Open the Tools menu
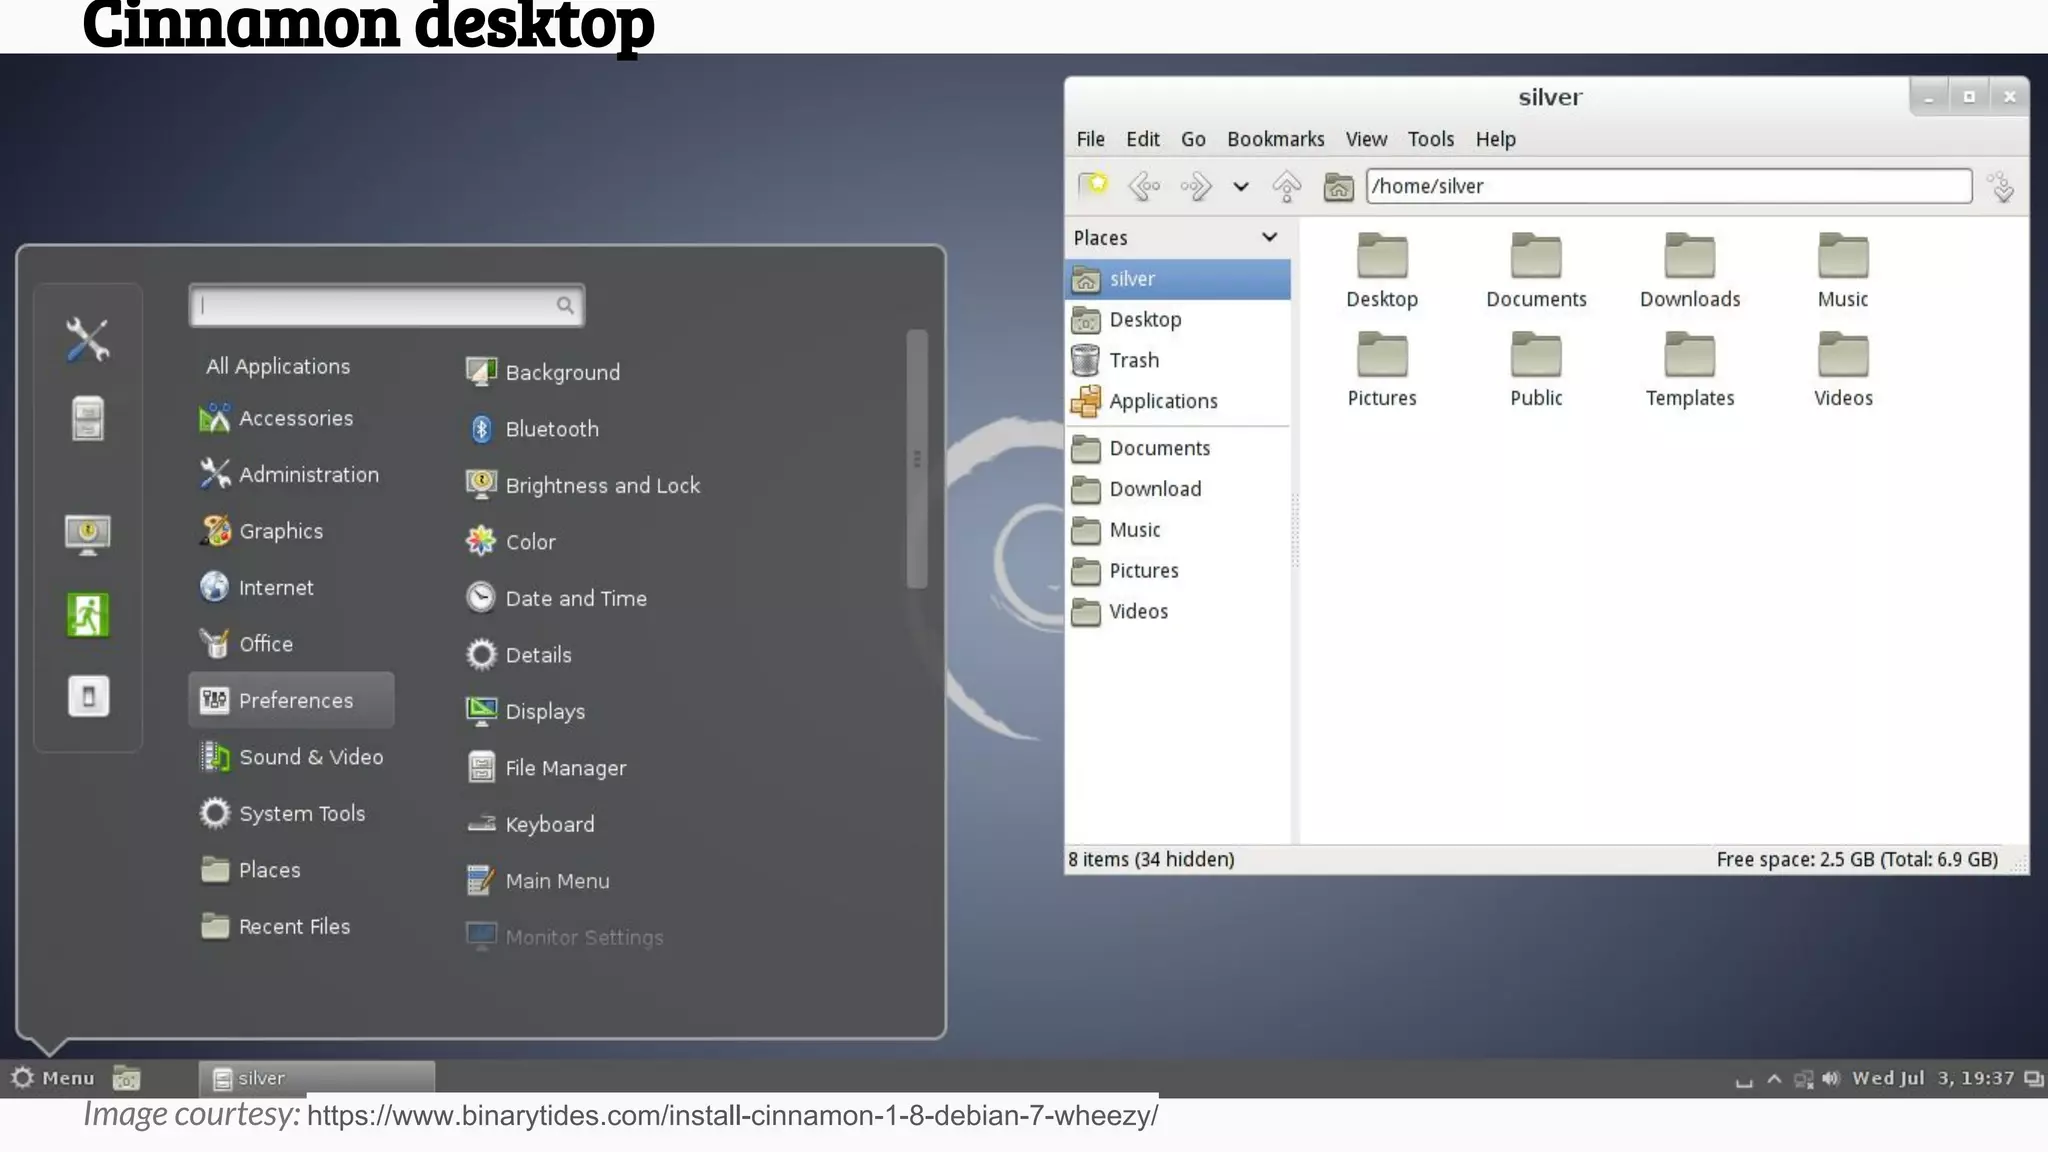Viewport: 2048px width, 1152px height. point(1430,139)
